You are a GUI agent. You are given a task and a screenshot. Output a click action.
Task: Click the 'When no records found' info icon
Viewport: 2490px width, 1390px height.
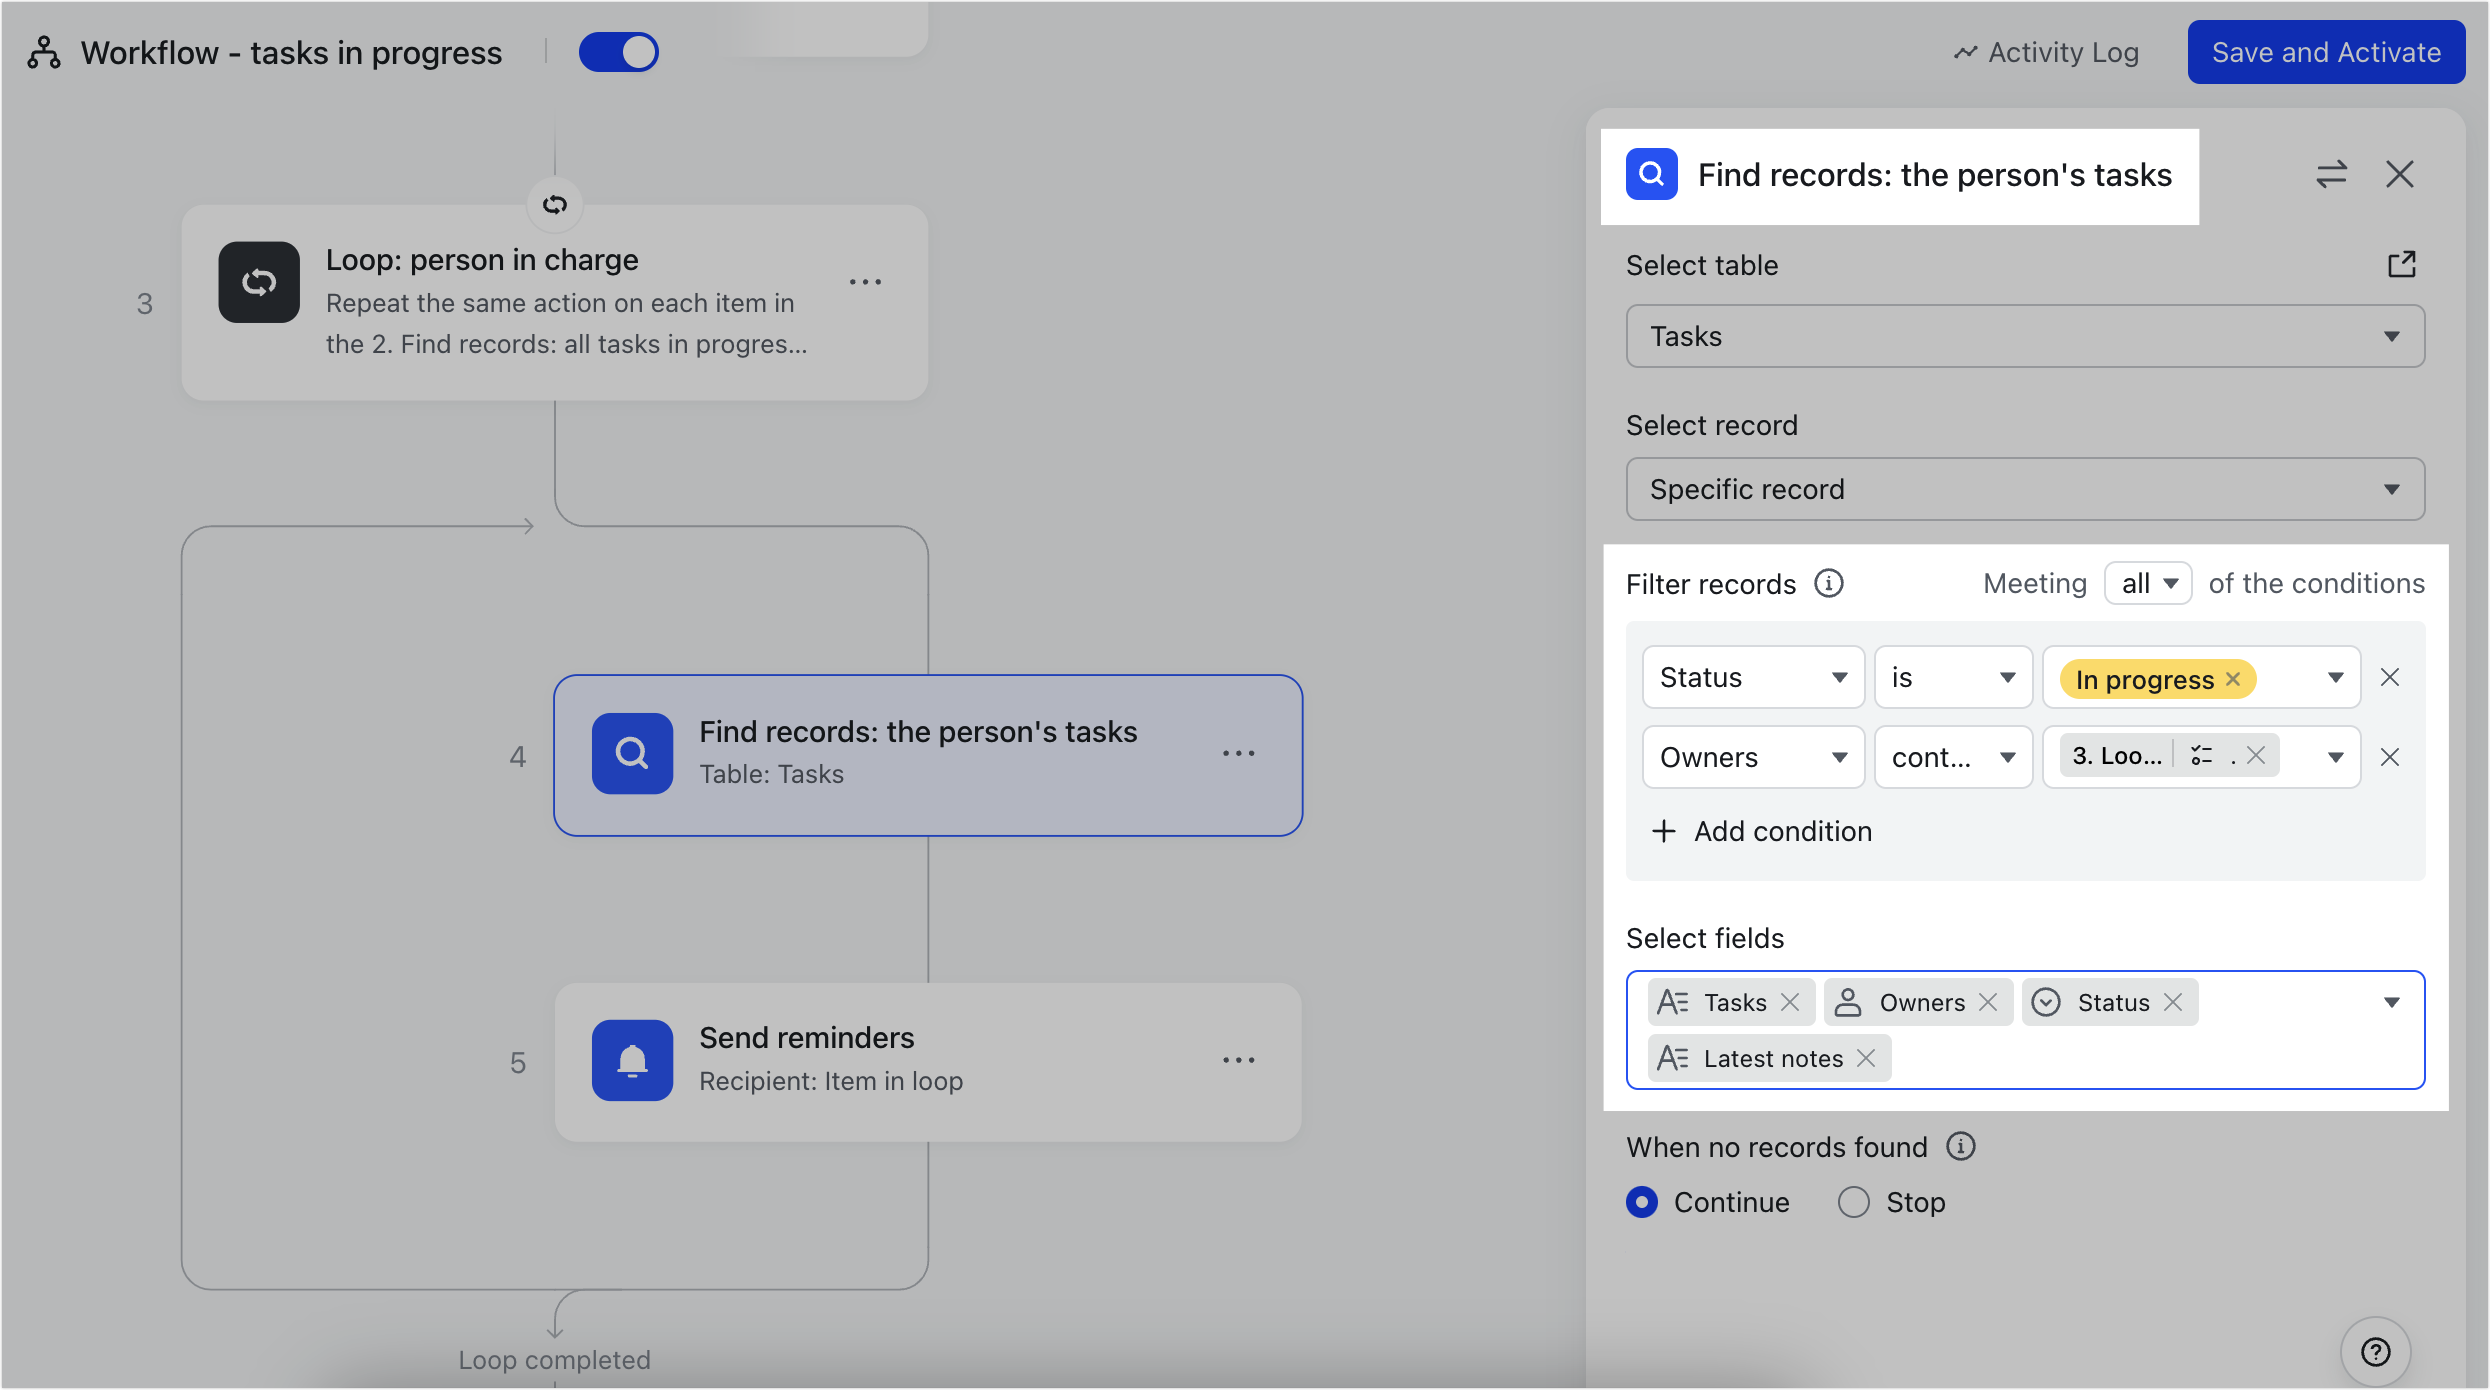point(1961,1146)
